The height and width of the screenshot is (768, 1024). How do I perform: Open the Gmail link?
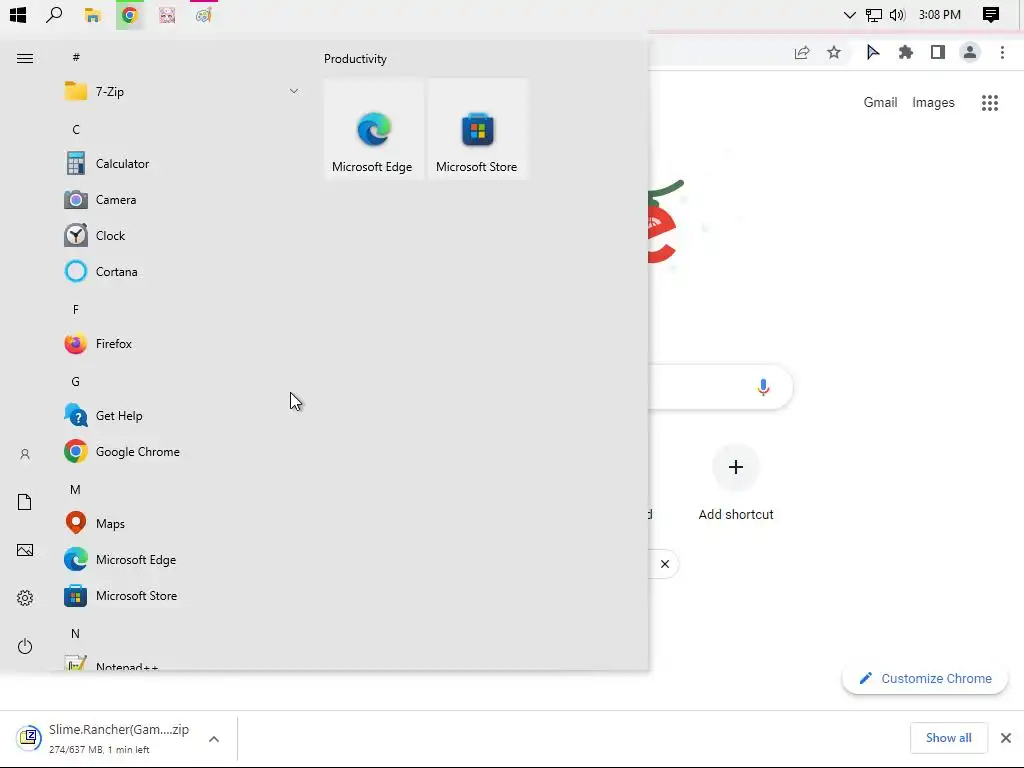[880, 103]
